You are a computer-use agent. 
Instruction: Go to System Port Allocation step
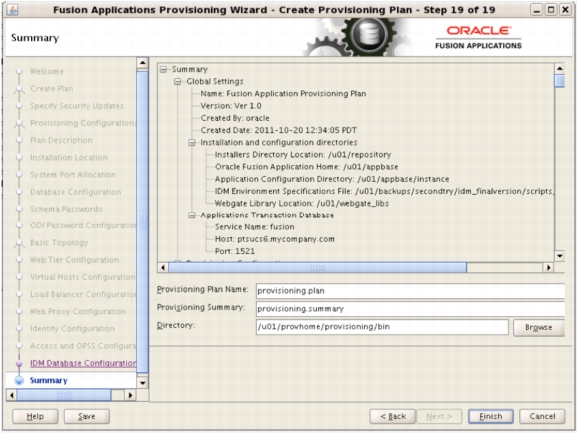(x=73, y=175)
